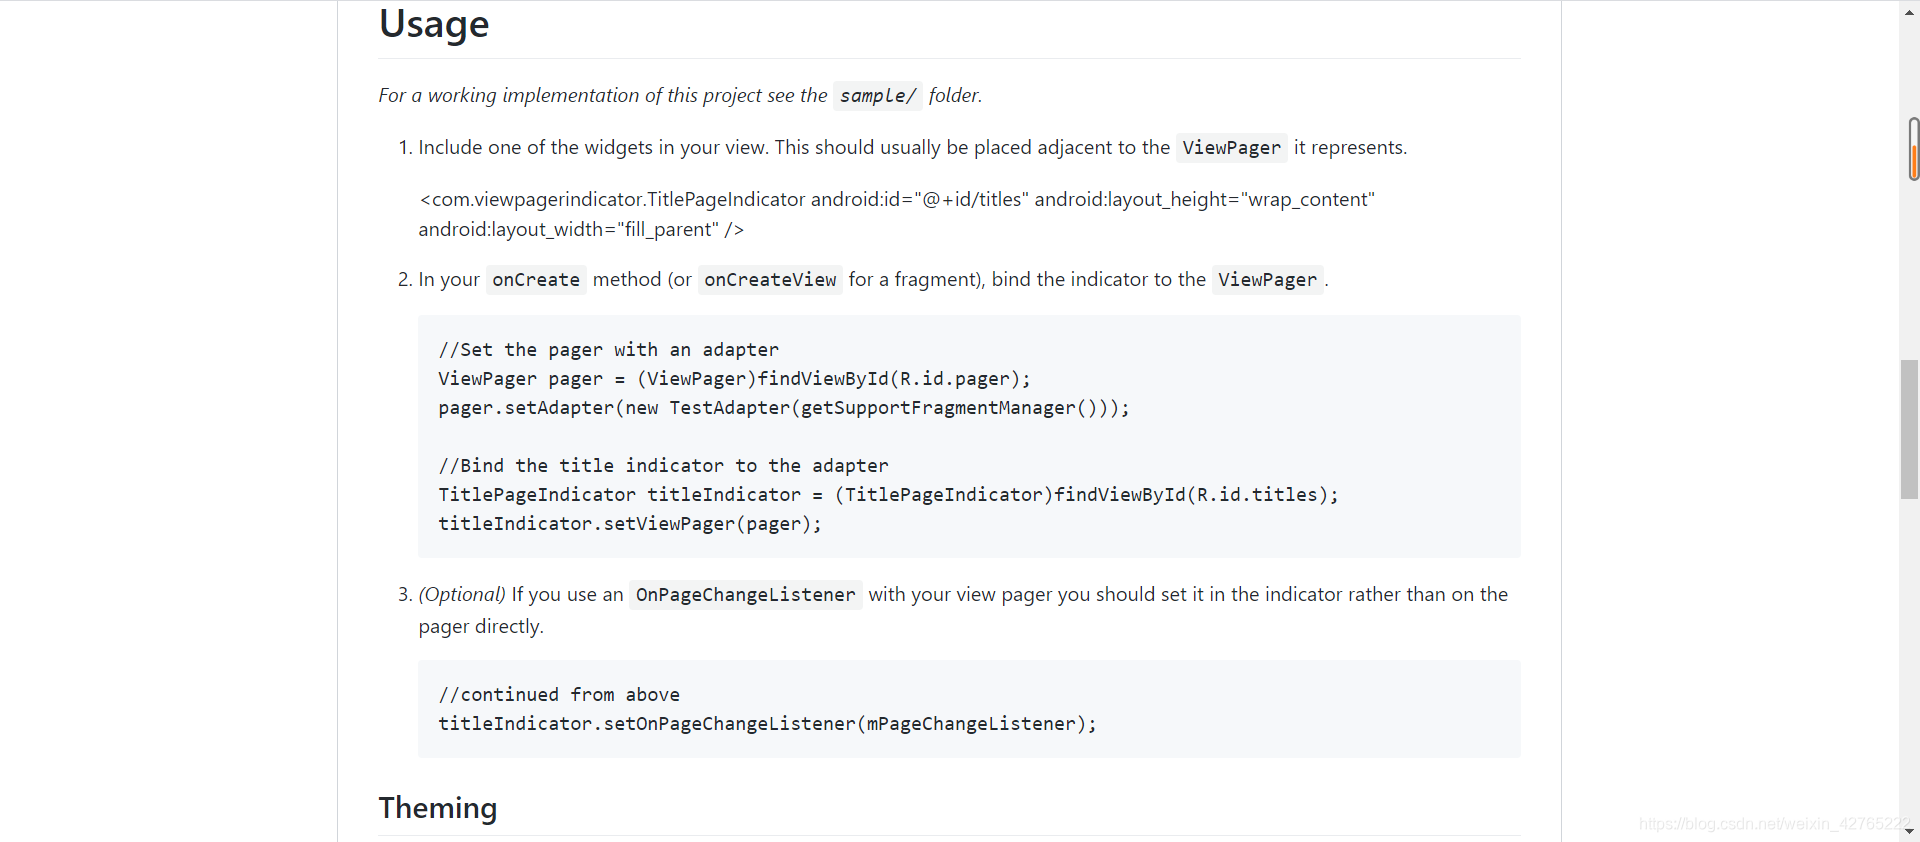Click the TitlePageIndicator titleIndicator code line
This screenshot has width=1920, height=842.
click(x=888, y=495)
